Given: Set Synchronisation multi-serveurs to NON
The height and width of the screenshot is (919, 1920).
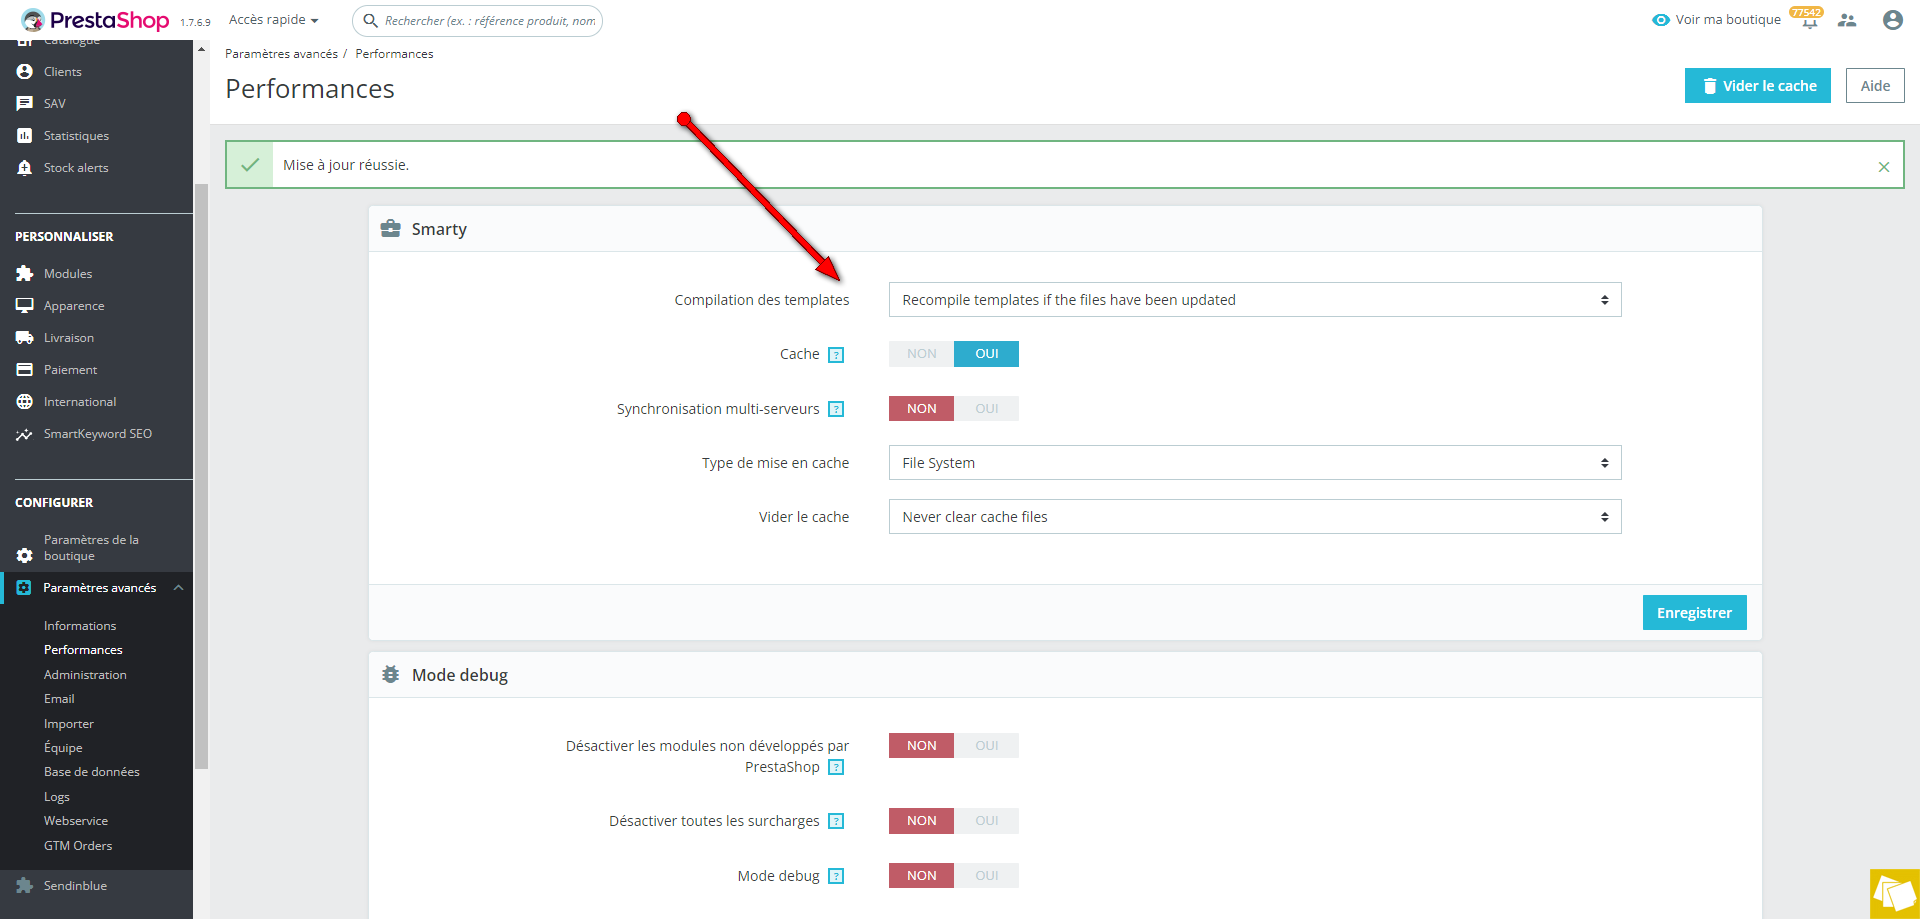Looking at the screenshot, I should (921, 408).
